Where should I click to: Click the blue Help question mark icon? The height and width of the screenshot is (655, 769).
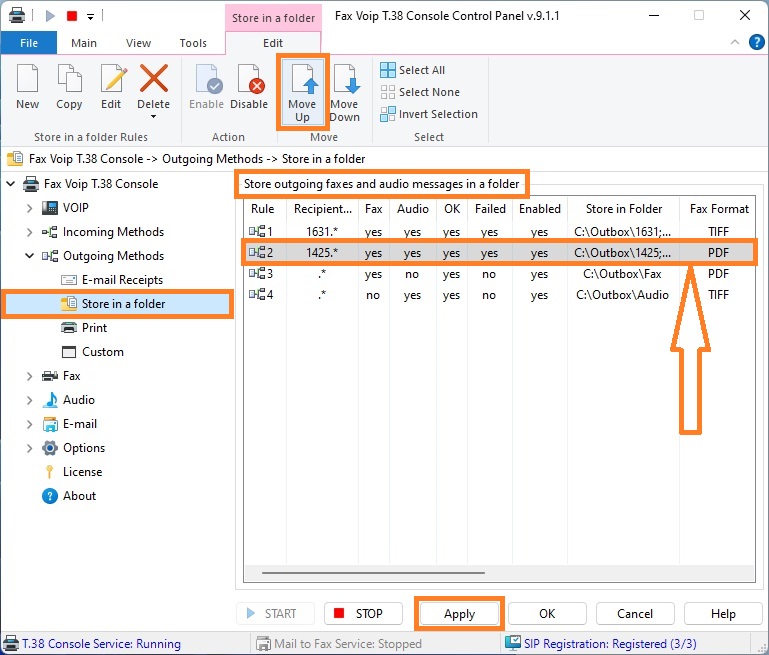coord(756,42)
